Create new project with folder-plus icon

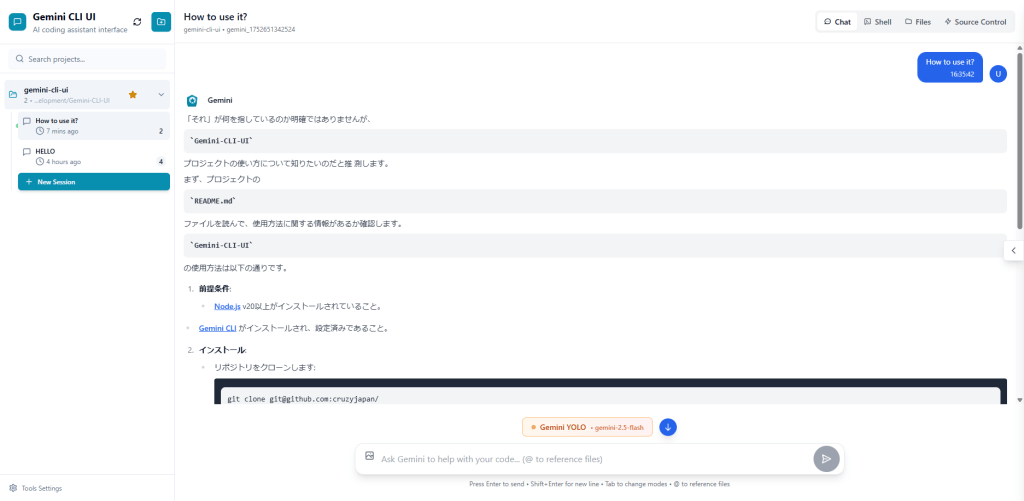point(161,22)
